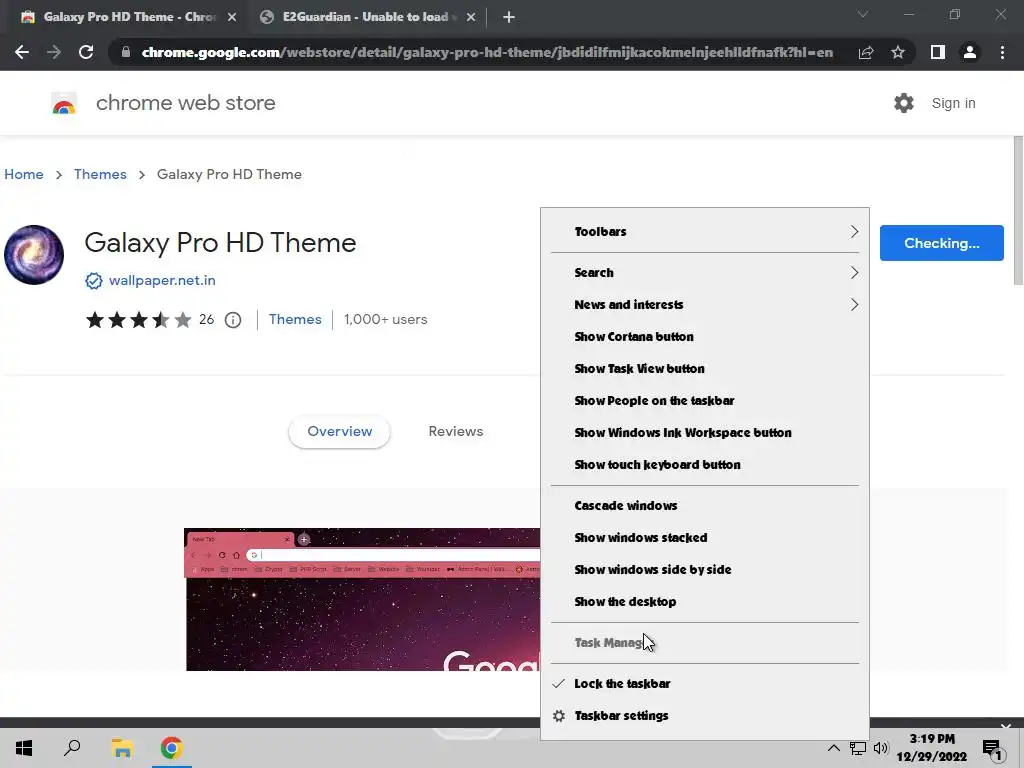Click the taskbar clock showing 3:19 PM
Viewport: 1024px width, 768px height.
click(932, 748)
